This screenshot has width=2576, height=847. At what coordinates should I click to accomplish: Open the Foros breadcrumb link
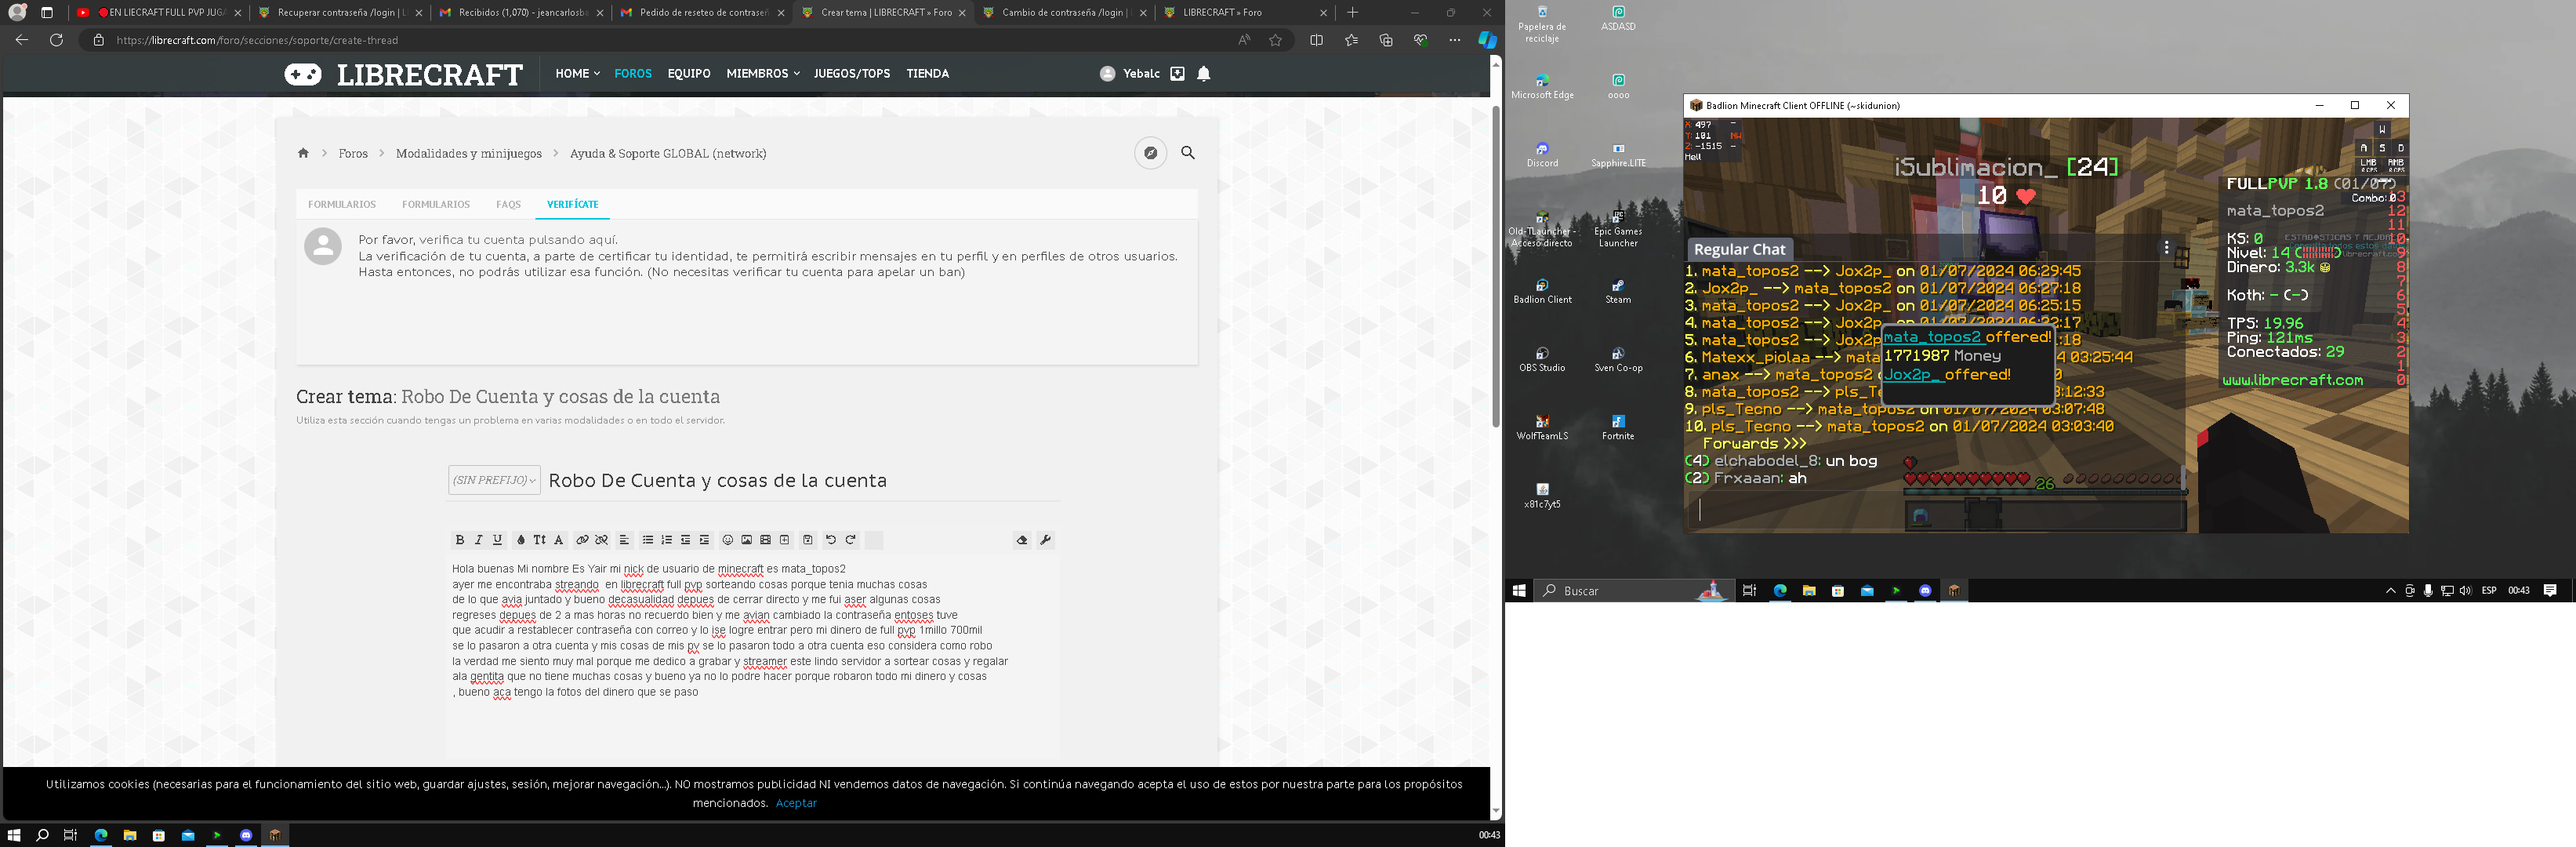click(x=353, y=154)
